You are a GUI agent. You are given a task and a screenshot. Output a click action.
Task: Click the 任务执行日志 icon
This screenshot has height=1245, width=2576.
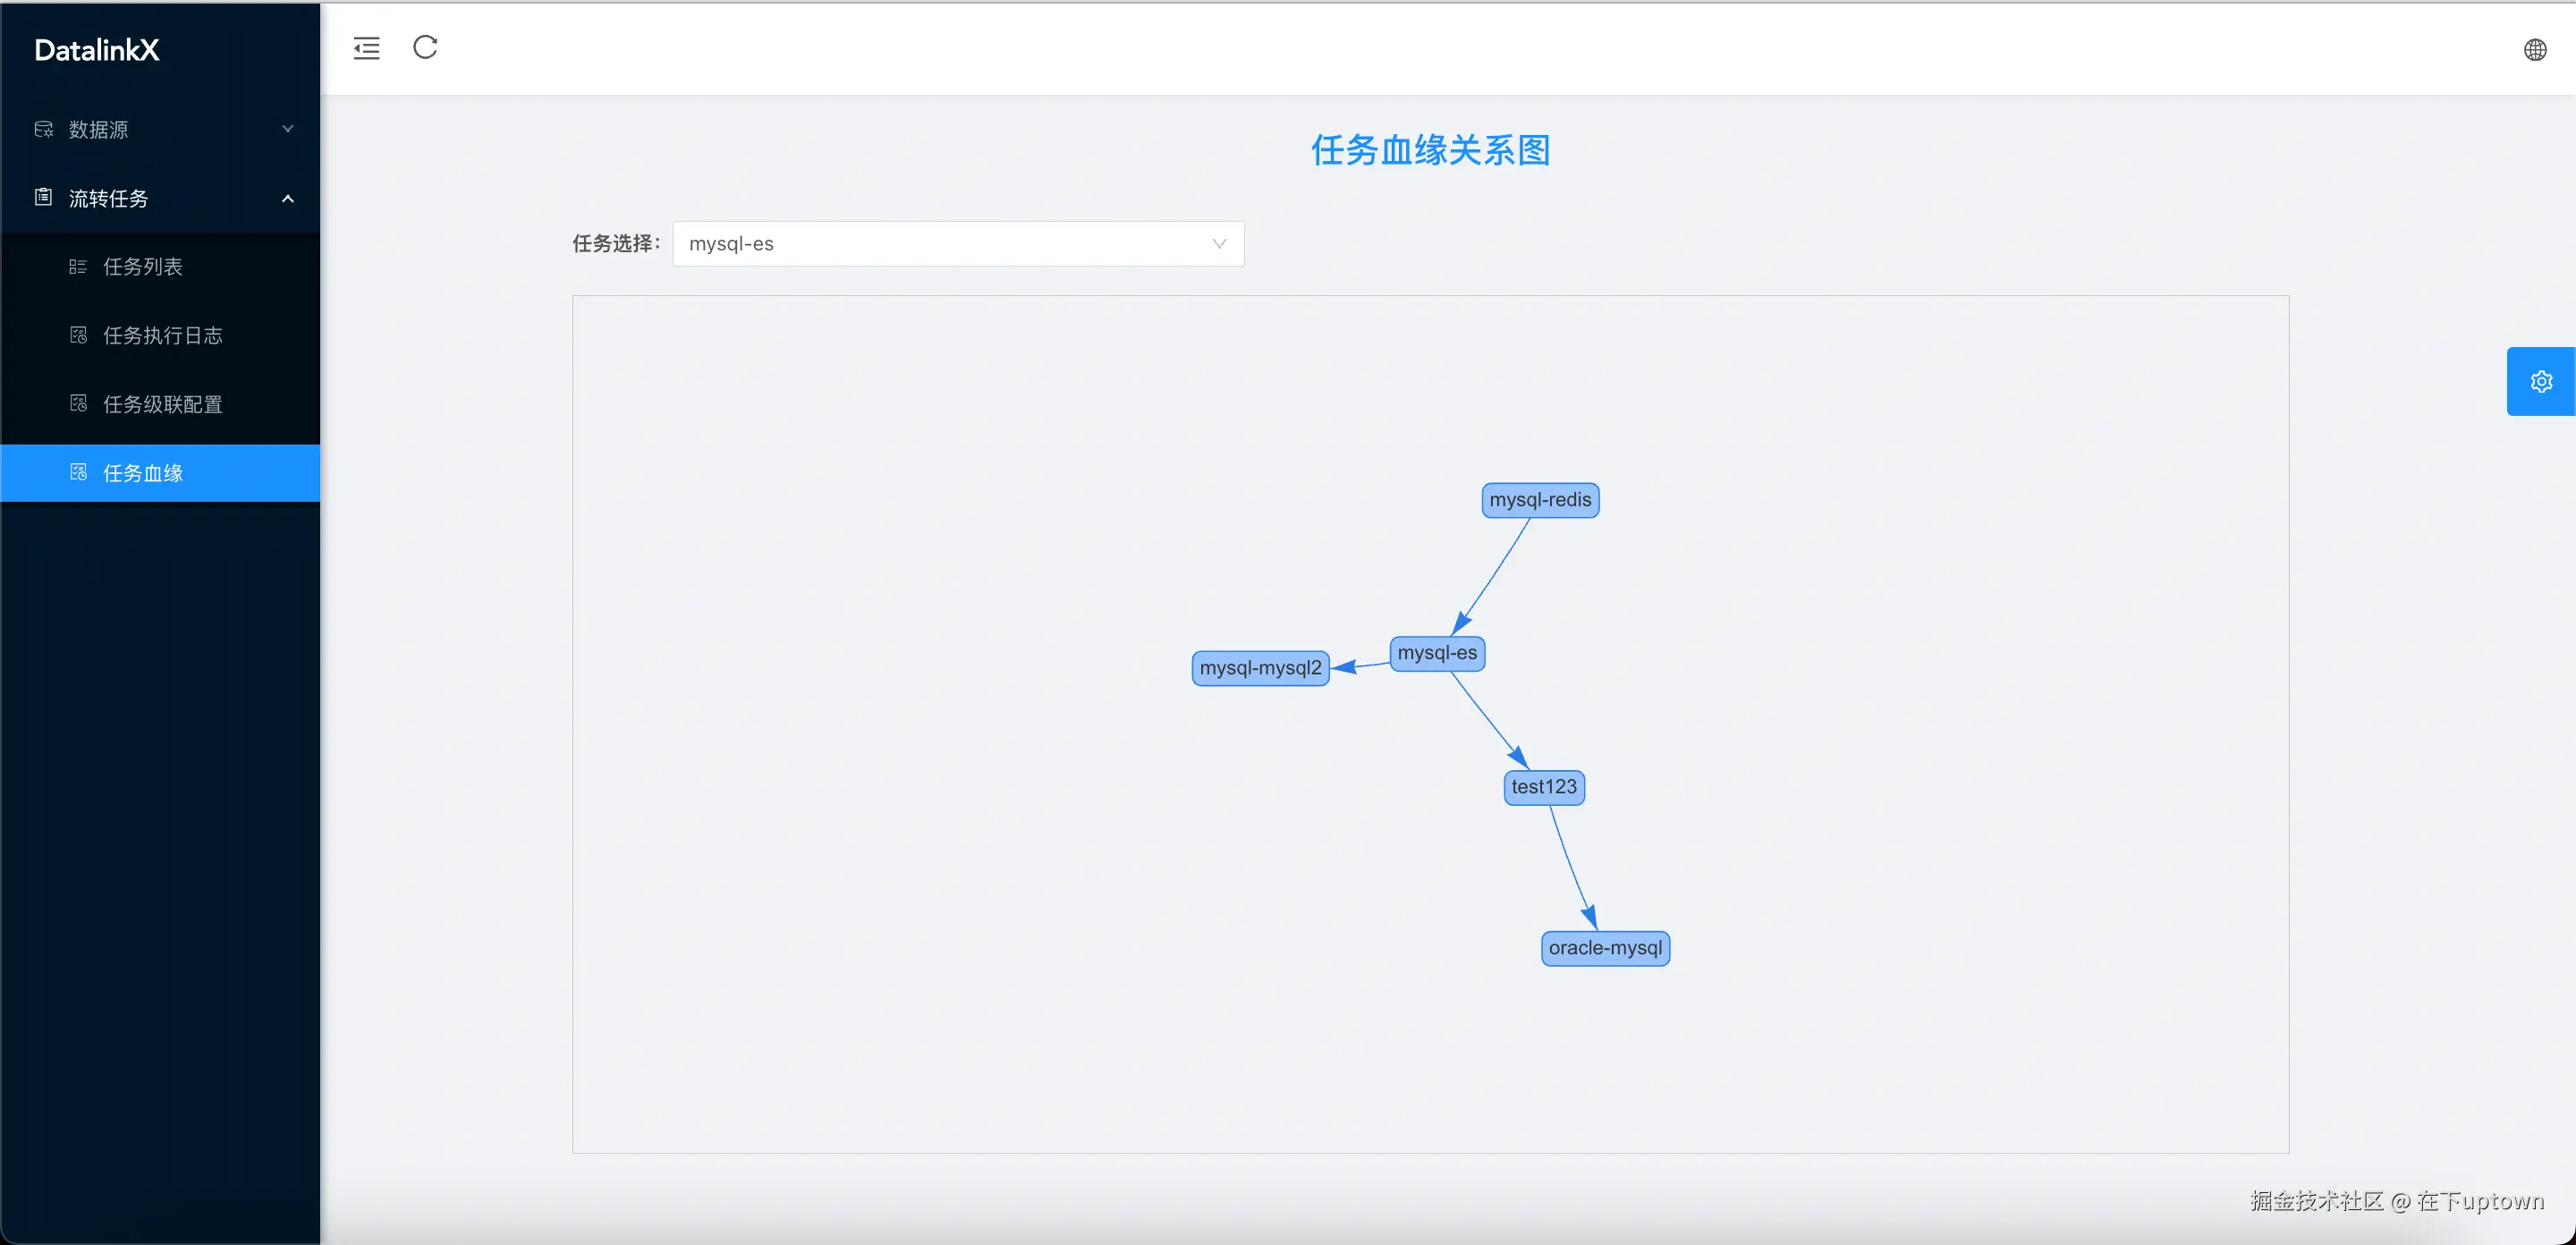coord(78,335)
